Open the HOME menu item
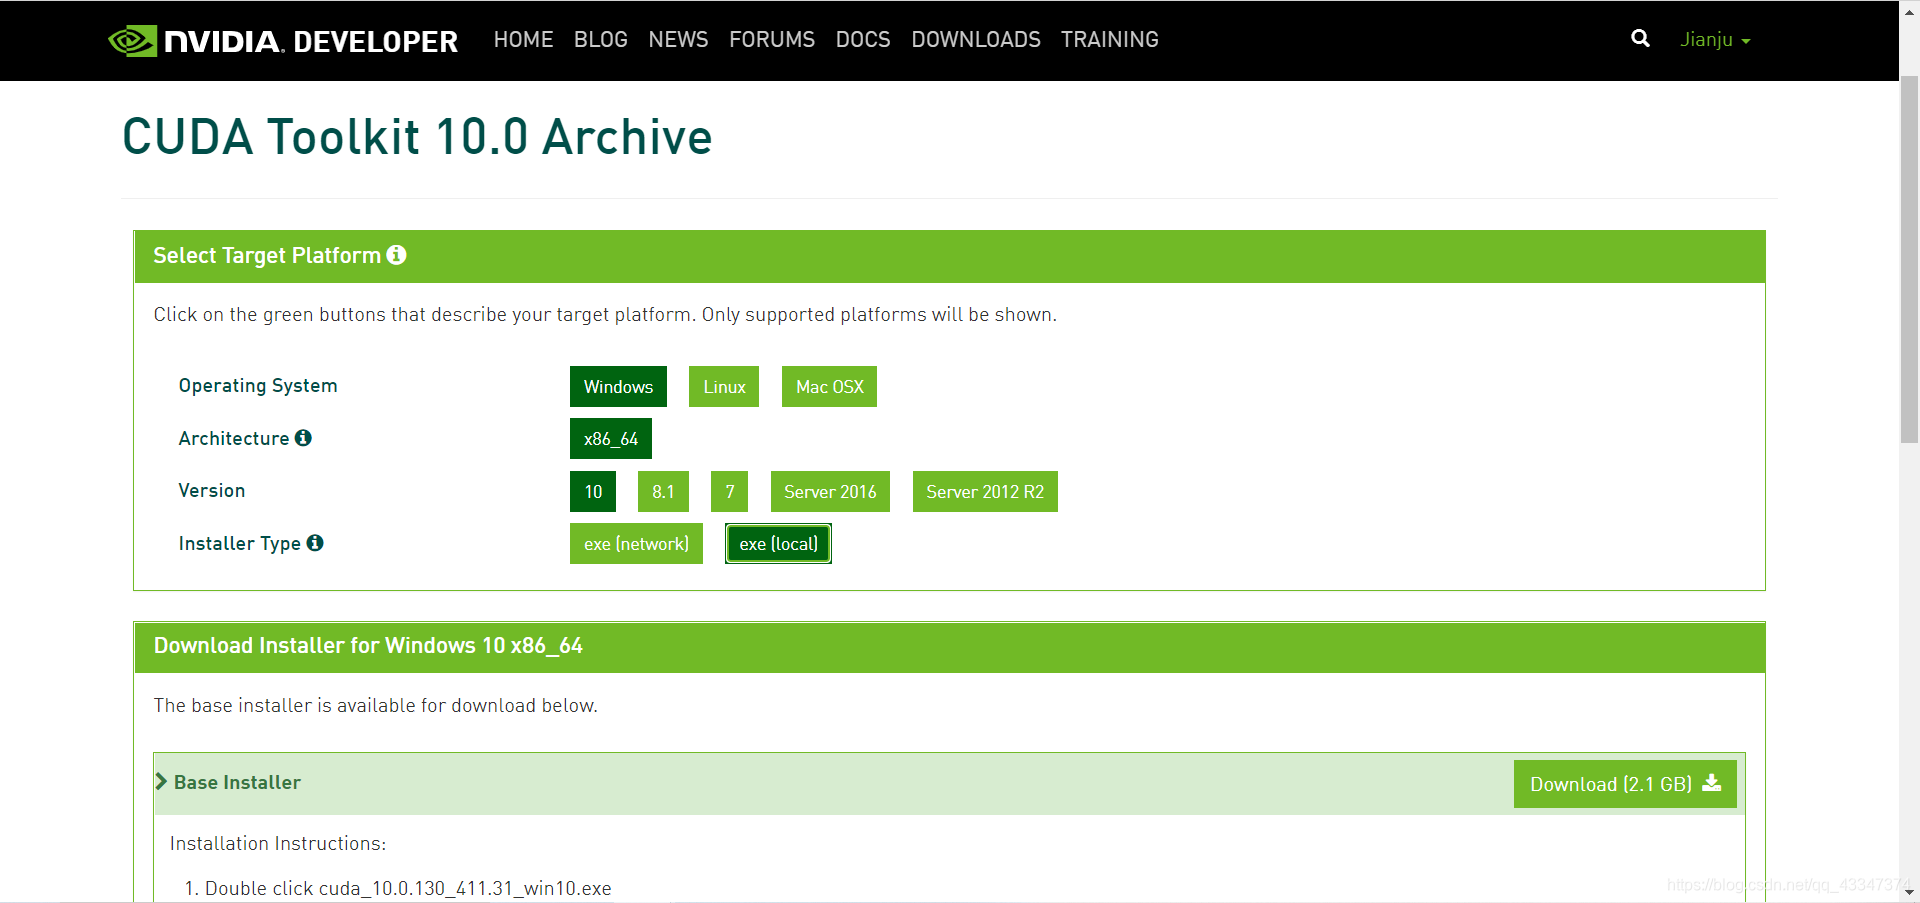The image size is (1920, 903). [523, 40]
